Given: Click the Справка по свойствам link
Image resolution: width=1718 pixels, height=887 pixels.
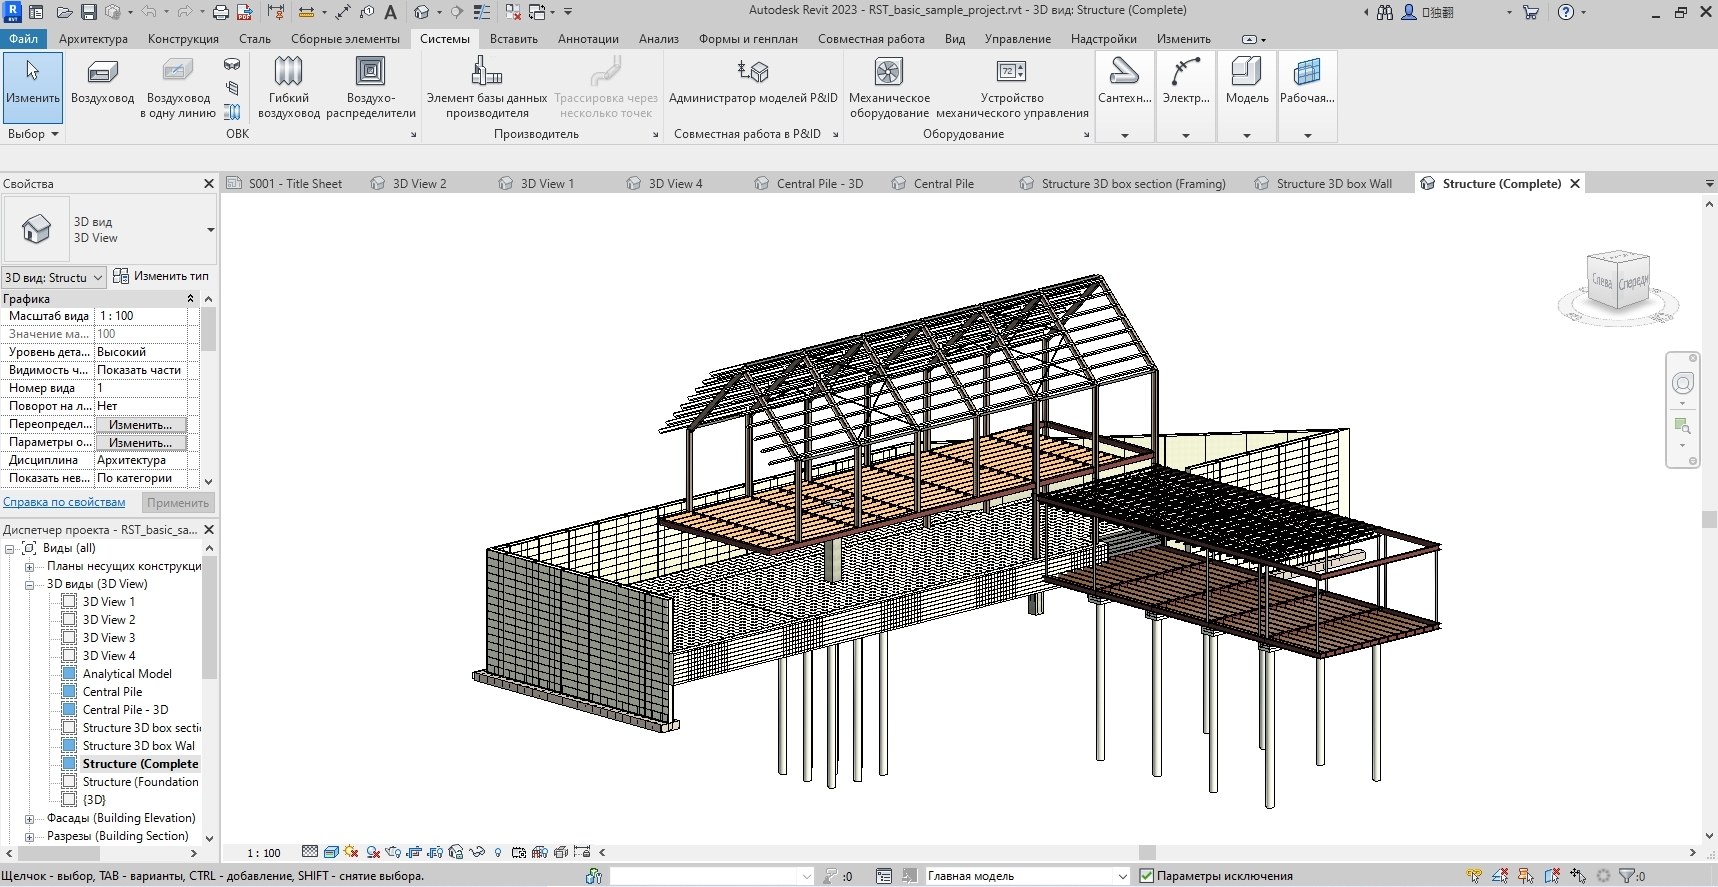Looking at the screenshot, I should [x=64, y=502].
